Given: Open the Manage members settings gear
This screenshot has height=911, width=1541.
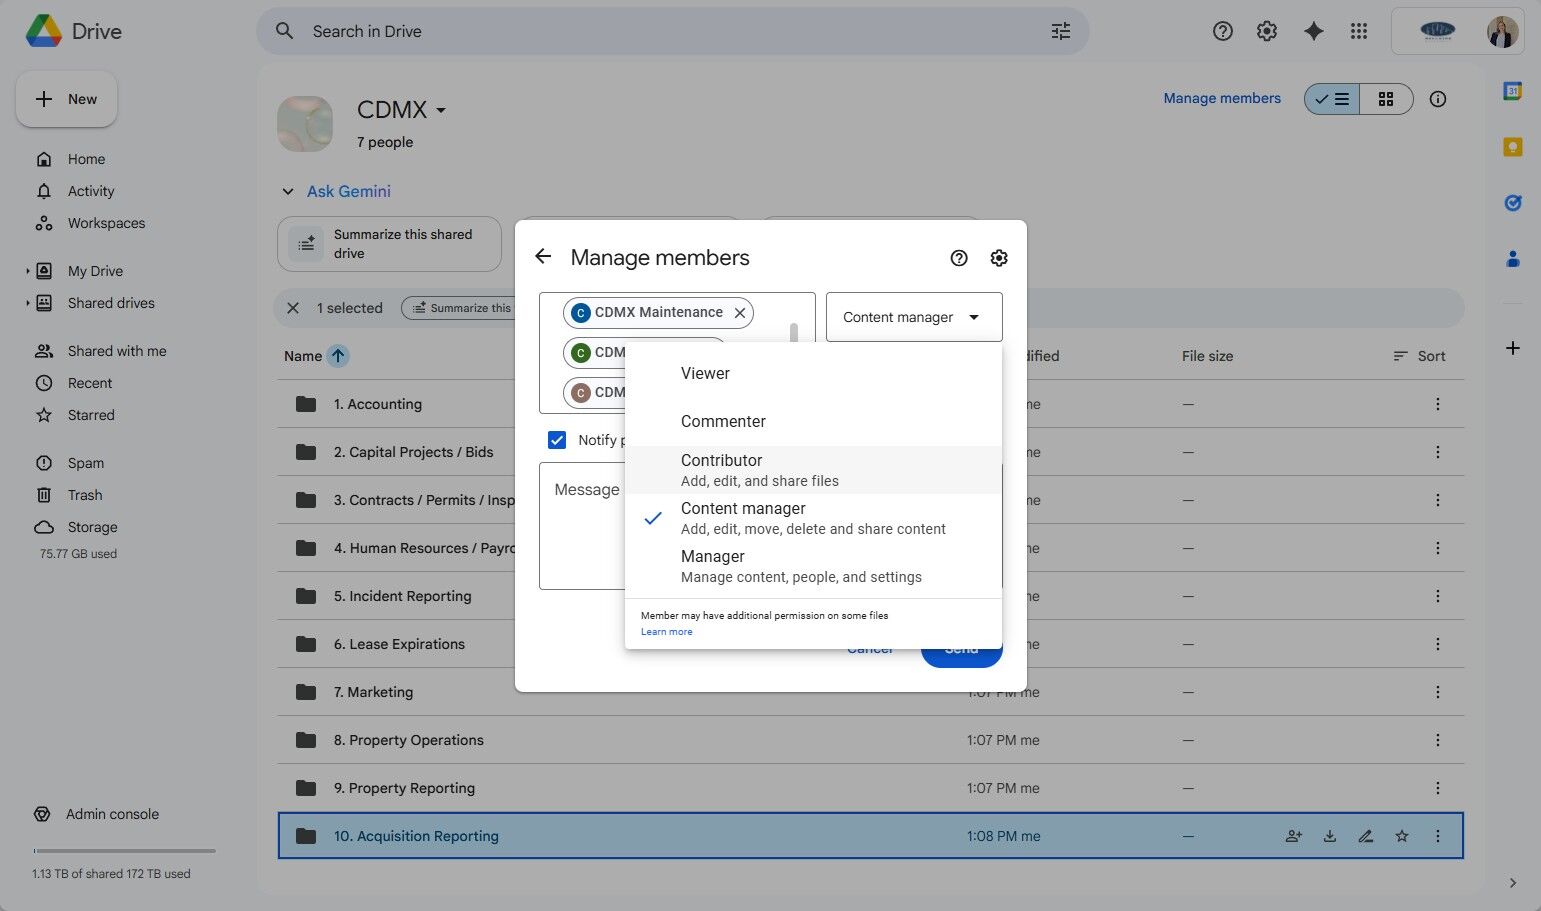Looking at the screenshot, I should 999,258.
